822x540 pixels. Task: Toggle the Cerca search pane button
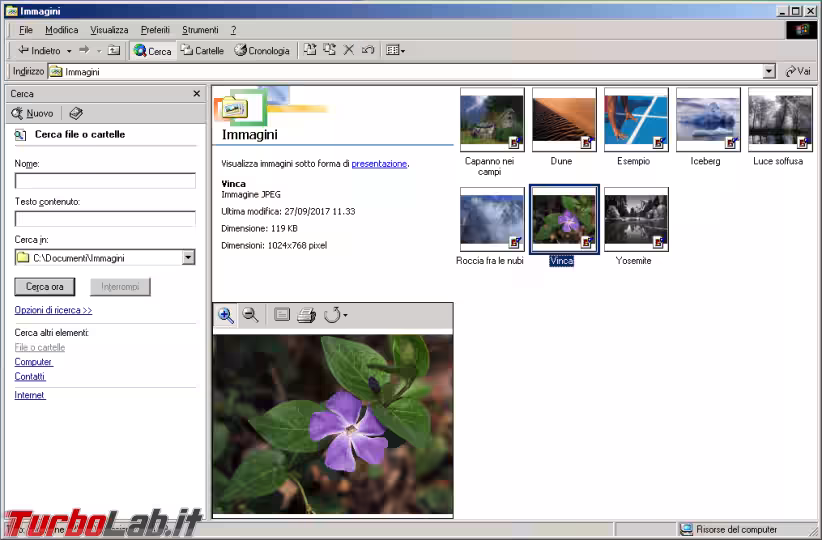pos(153,50)
